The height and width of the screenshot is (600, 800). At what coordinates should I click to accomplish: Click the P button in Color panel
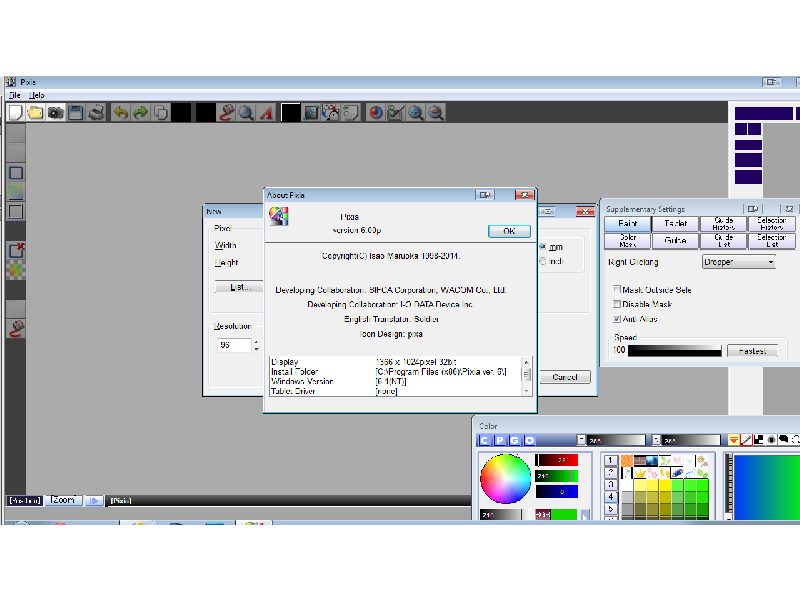[x=499, y=440]
